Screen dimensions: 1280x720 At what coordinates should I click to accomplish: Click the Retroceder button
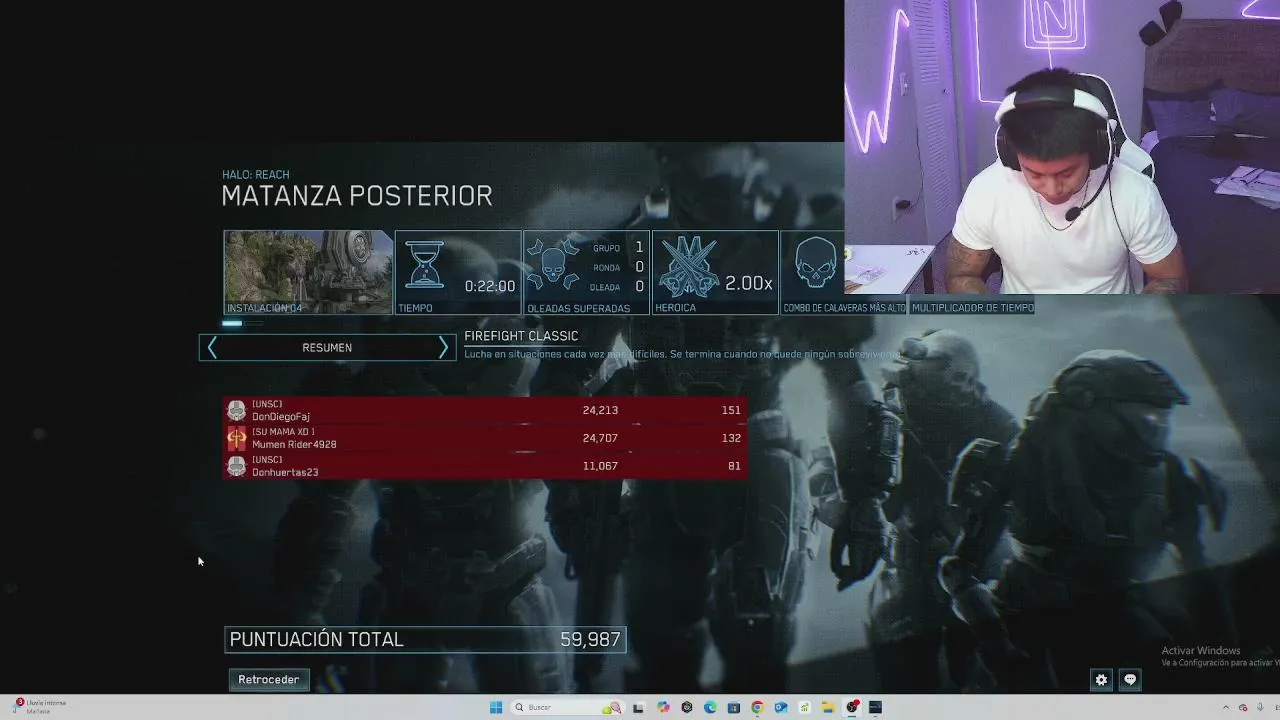(268, 680)
